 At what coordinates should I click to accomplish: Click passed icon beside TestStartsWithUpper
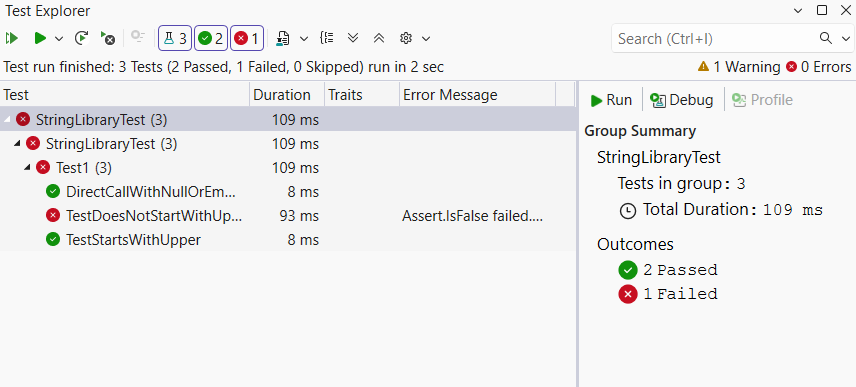coord(53,239)
